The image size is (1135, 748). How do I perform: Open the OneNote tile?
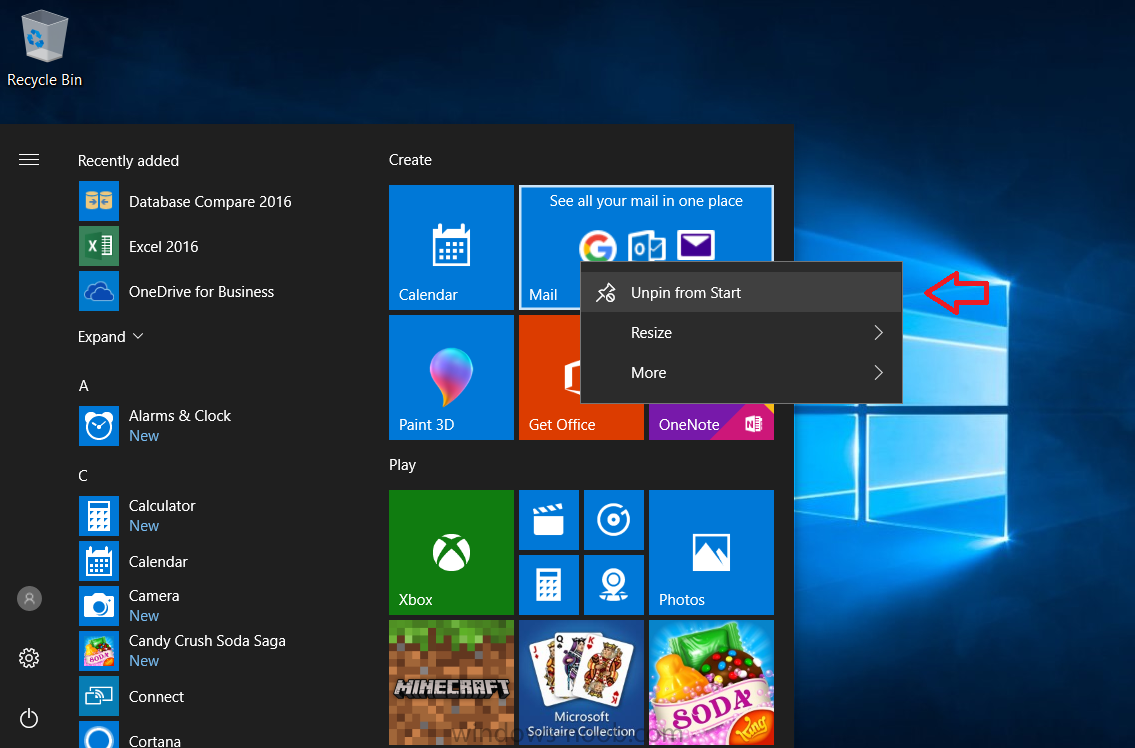(711, 421)
